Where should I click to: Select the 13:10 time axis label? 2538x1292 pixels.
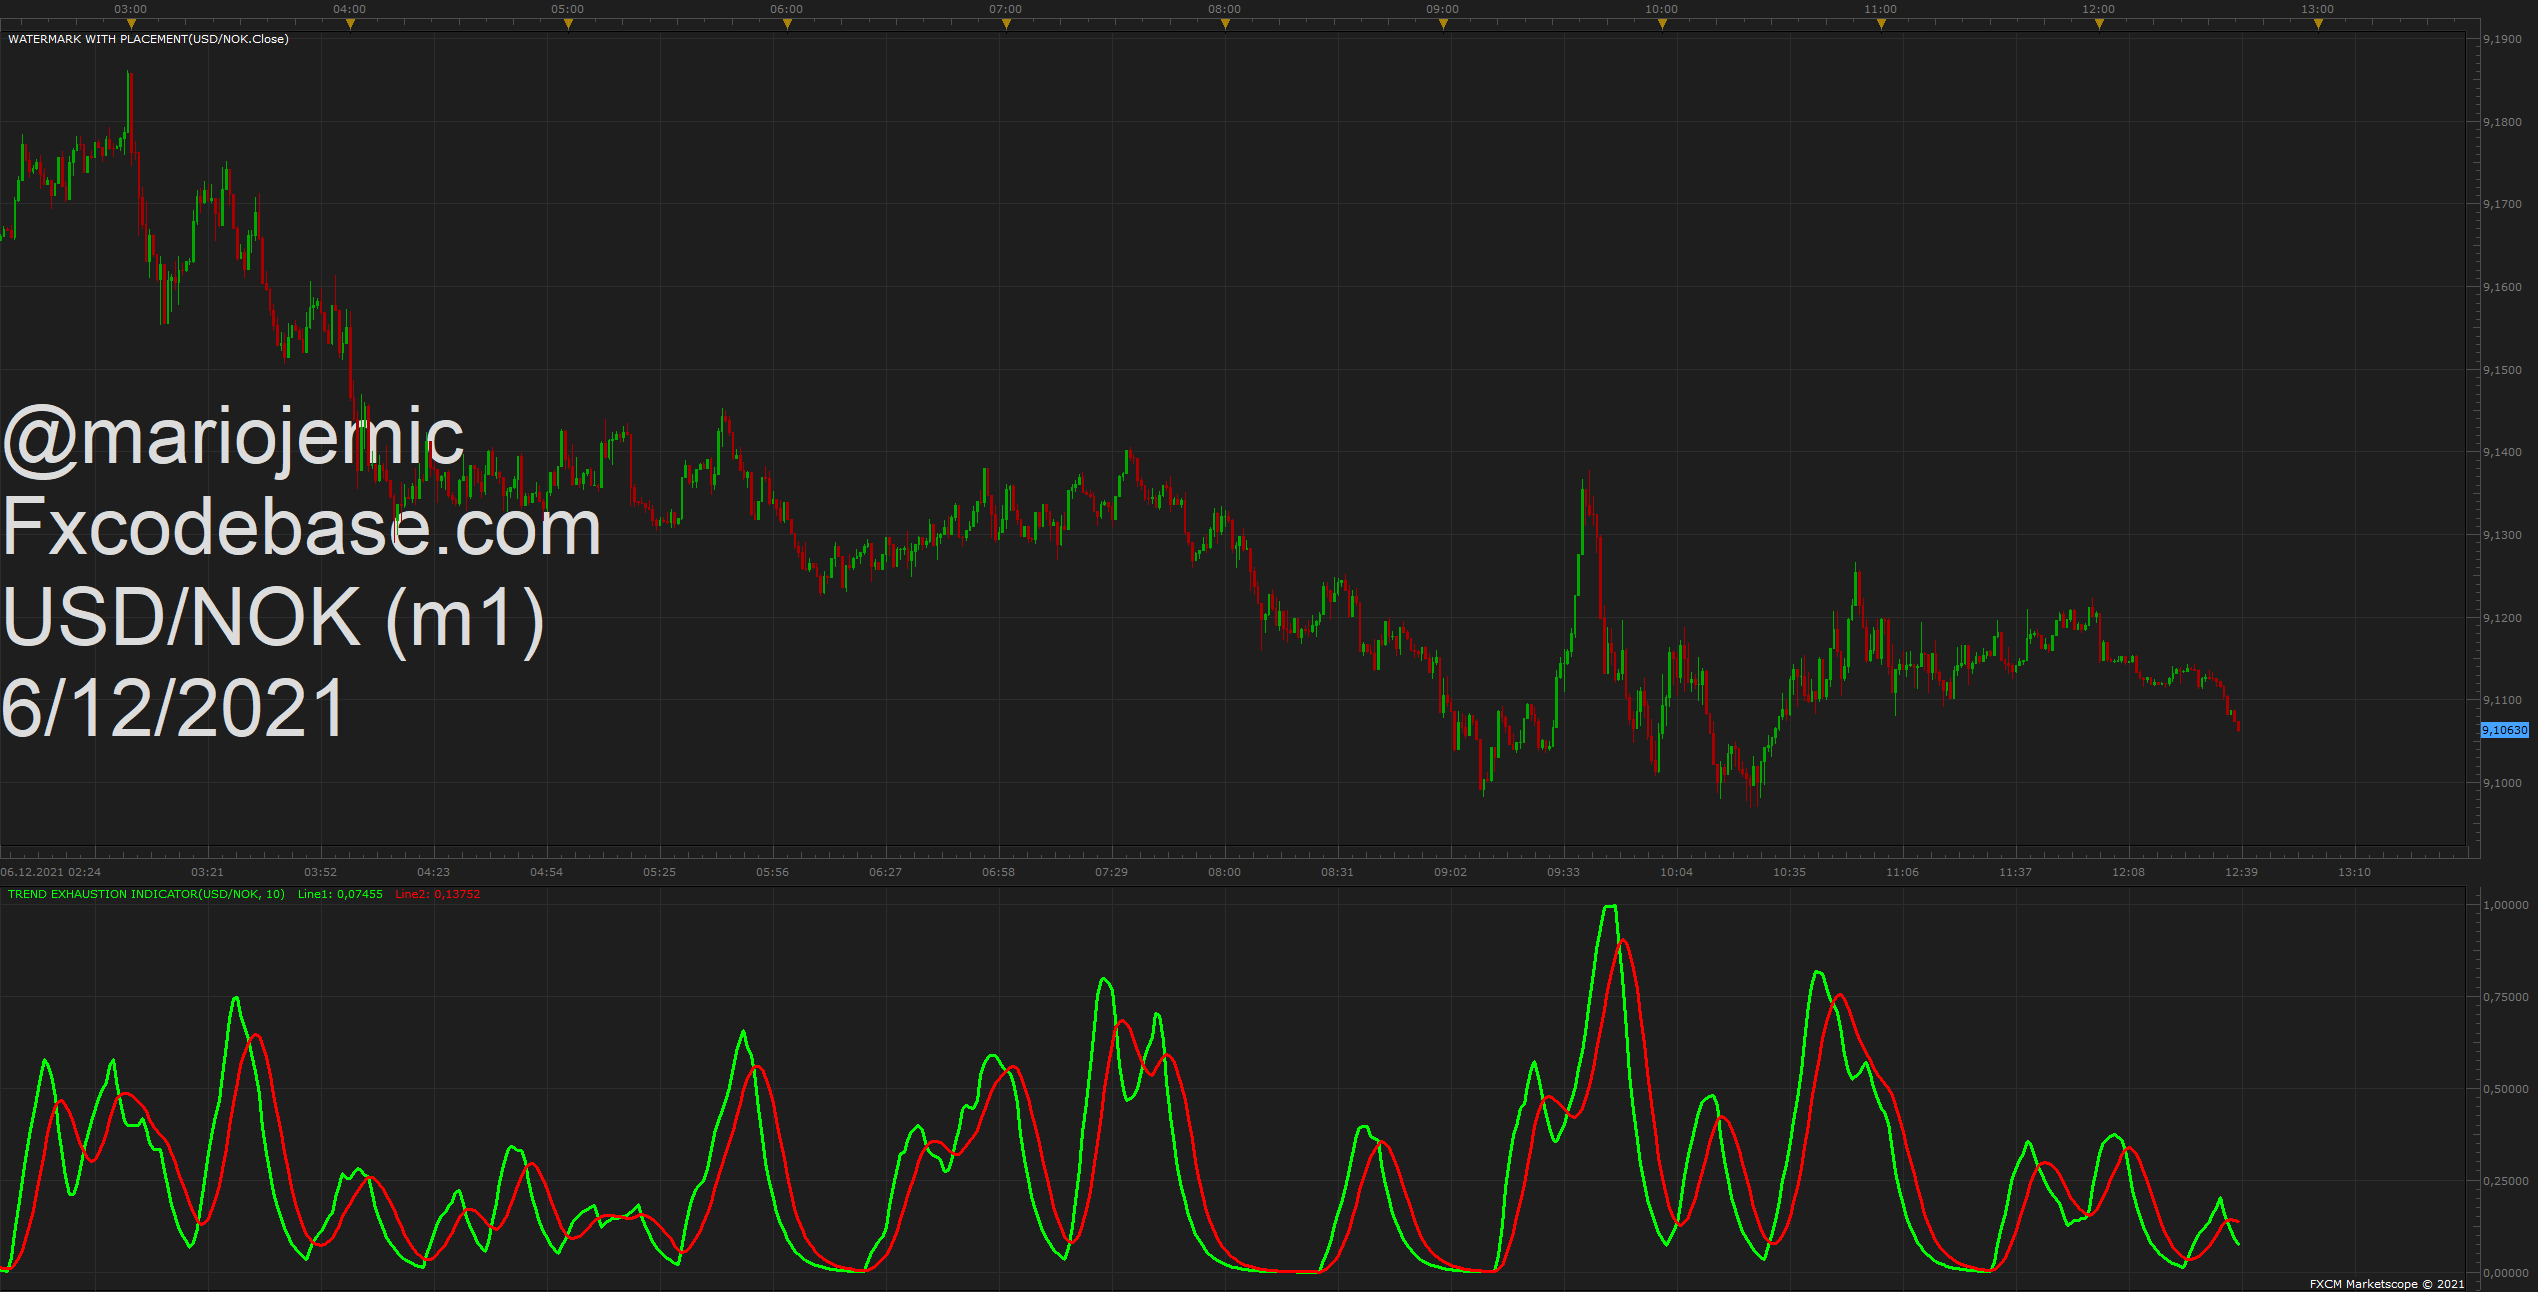2354,872
